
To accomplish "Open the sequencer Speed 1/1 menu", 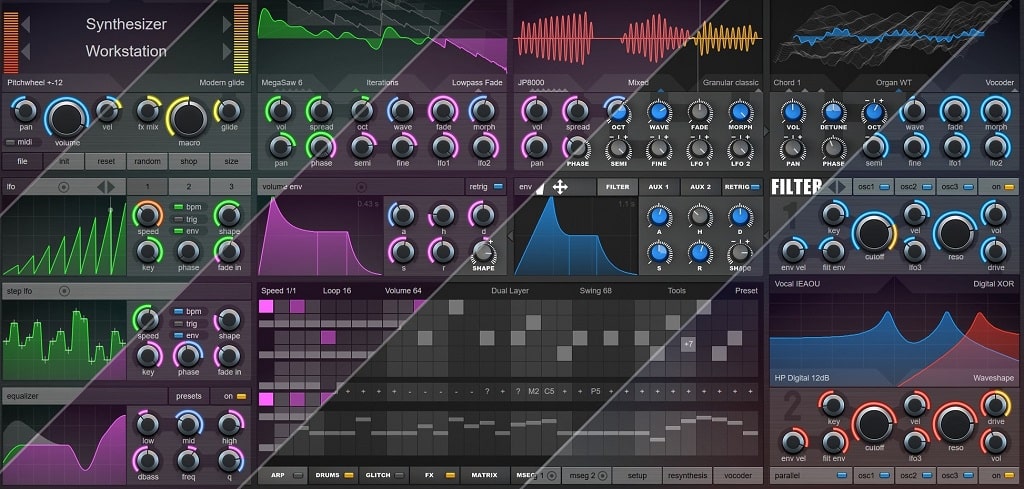I will point(279,291).
